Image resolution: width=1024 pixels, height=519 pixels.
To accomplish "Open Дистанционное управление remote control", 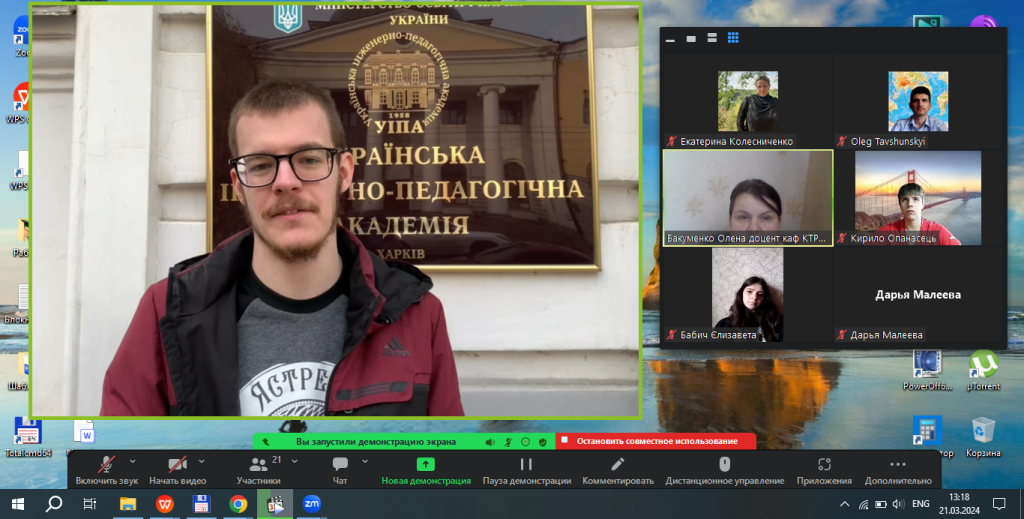I will pyautogui.click(x=724, y=471).
